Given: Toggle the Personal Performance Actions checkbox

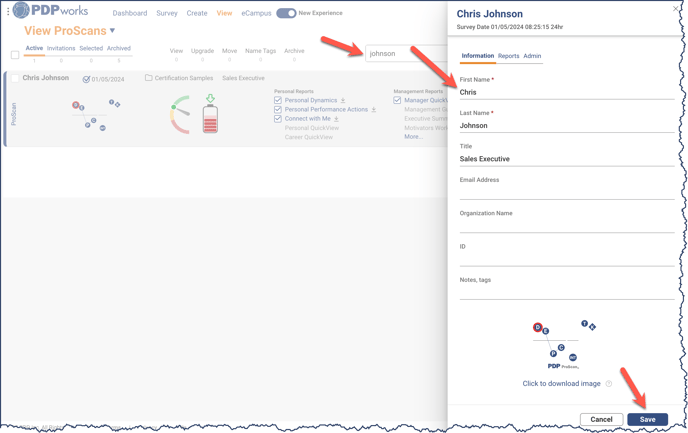Looking at the screenshot, I should pyautogui.click(x=278, y=110).
